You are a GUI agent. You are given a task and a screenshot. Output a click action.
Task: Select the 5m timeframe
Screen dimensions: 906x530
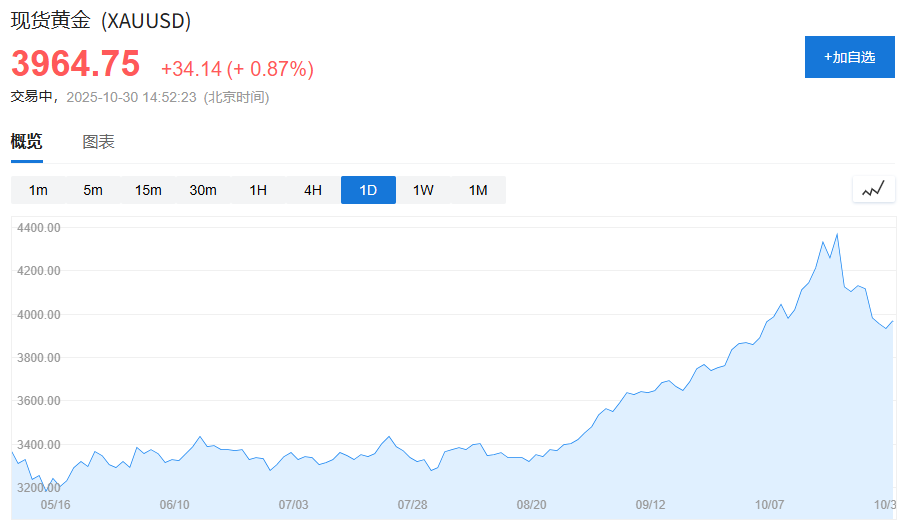(93, 190)
